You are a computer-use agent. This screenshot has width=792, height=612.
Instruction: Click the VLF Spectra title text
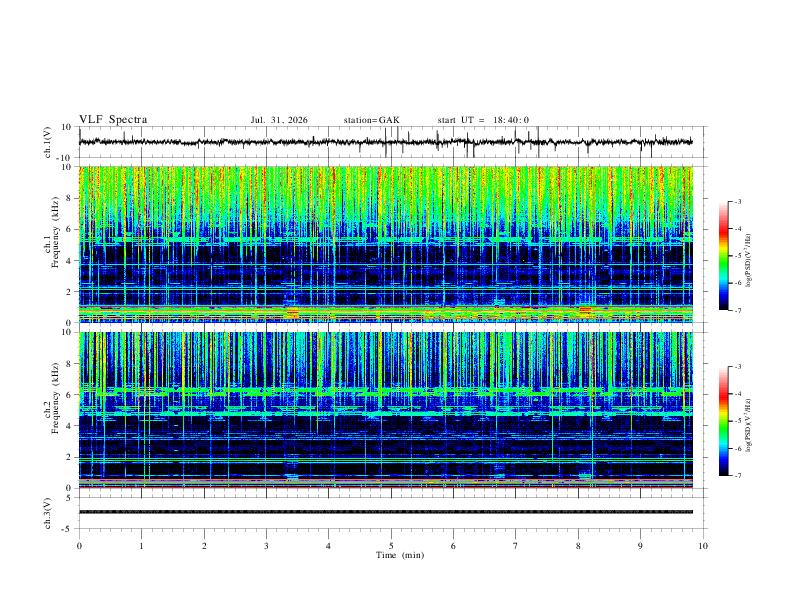(113, 120)
